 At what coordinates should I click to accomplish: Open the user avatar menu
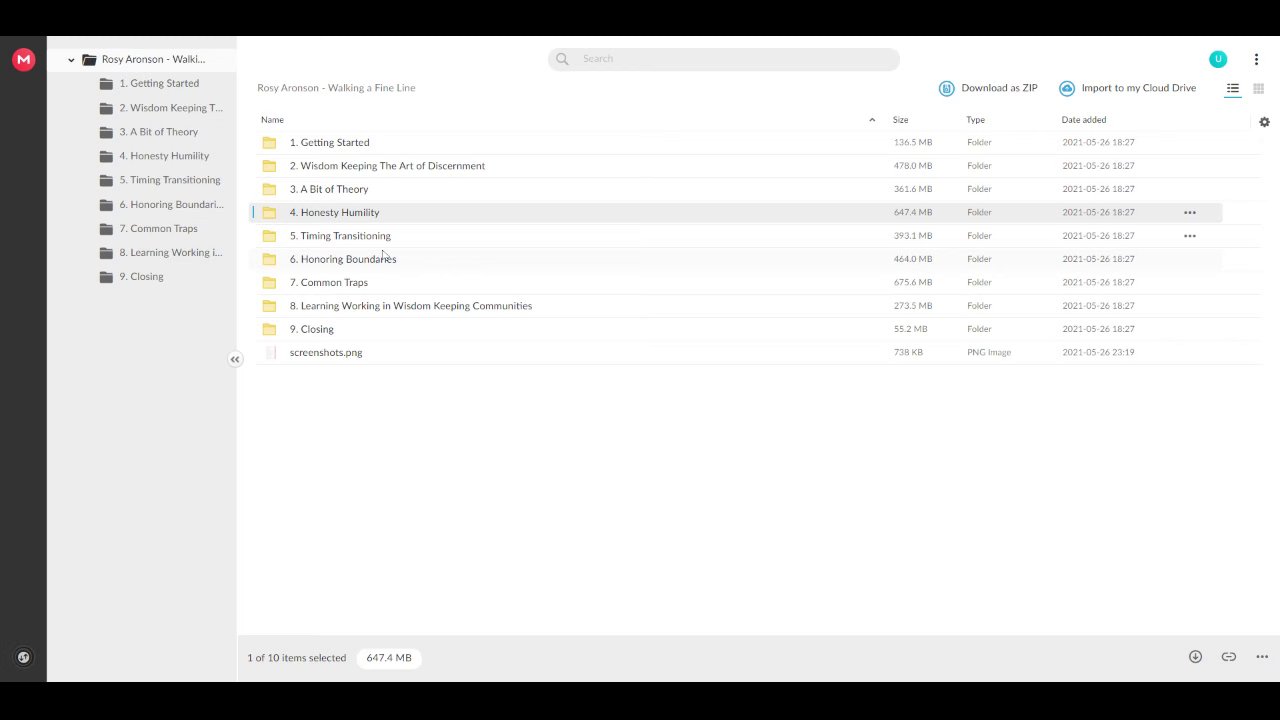(x=1218, y=59)
